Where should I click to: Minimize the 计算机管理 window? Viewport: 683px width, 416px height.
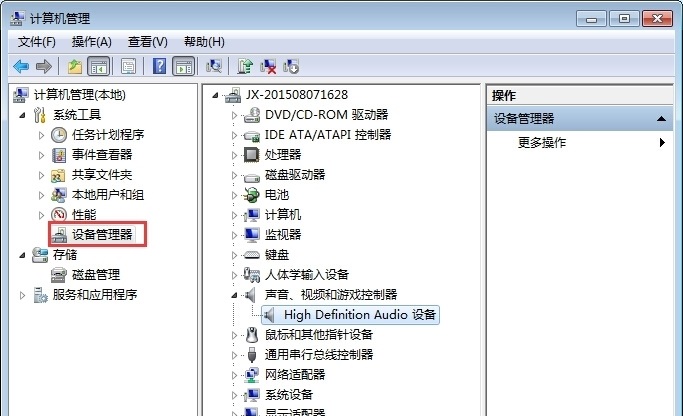[x=591, y=19]
